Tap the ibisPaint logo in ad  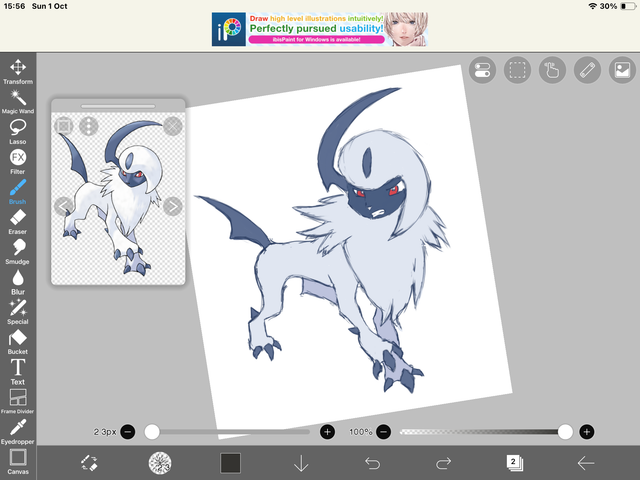pos(229,29)
